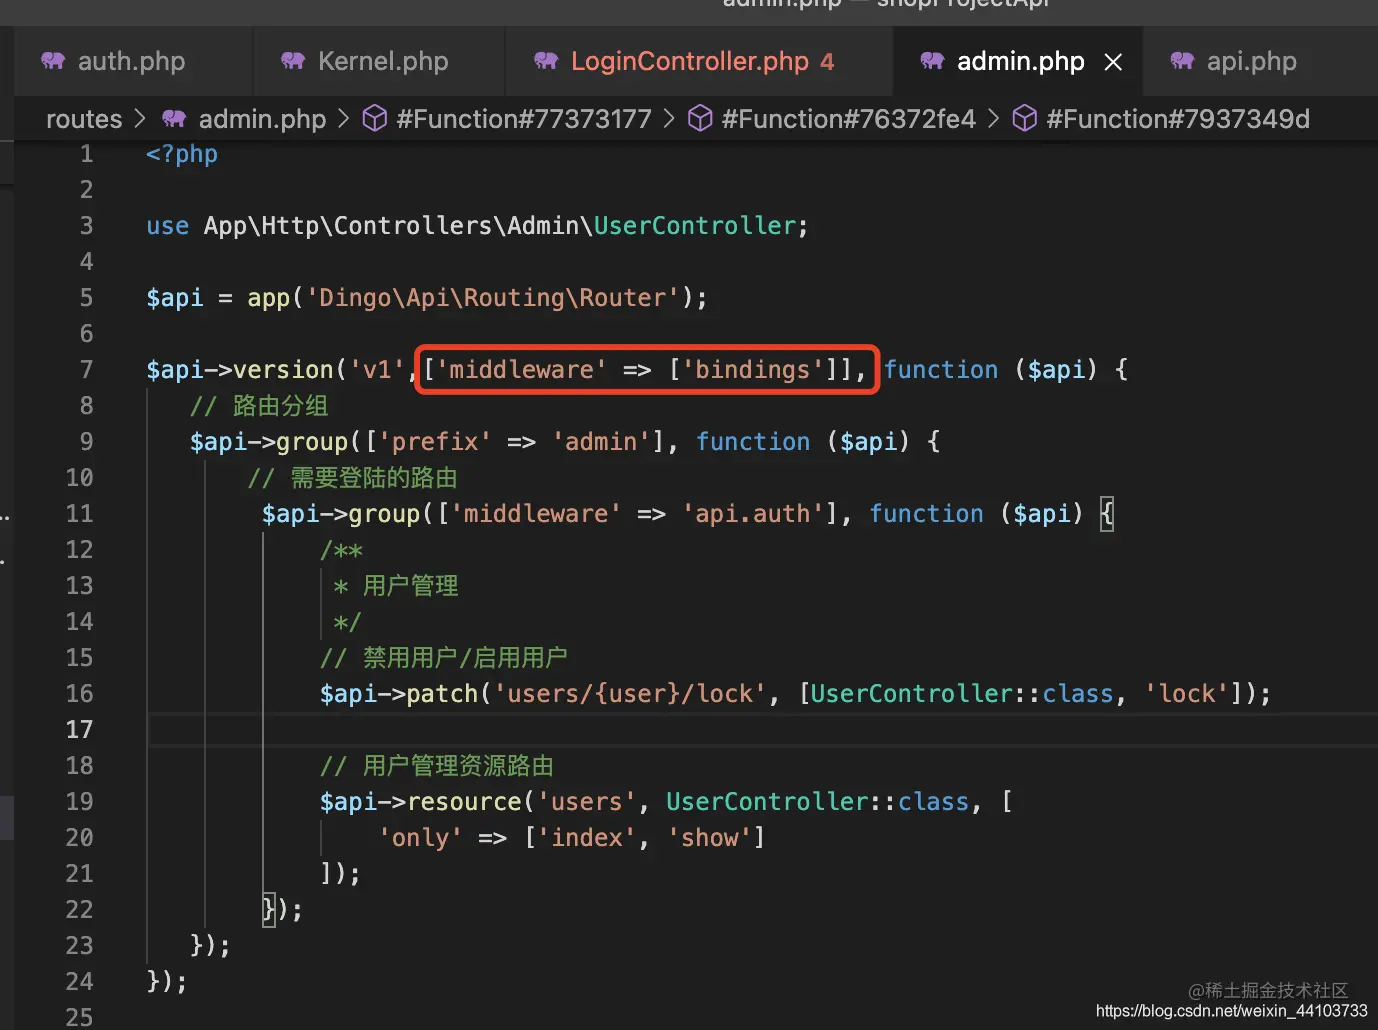The height and width of the screenshot is (1030, 1378).
Task: Click the <?php opening tag
Action: point(182,154)
